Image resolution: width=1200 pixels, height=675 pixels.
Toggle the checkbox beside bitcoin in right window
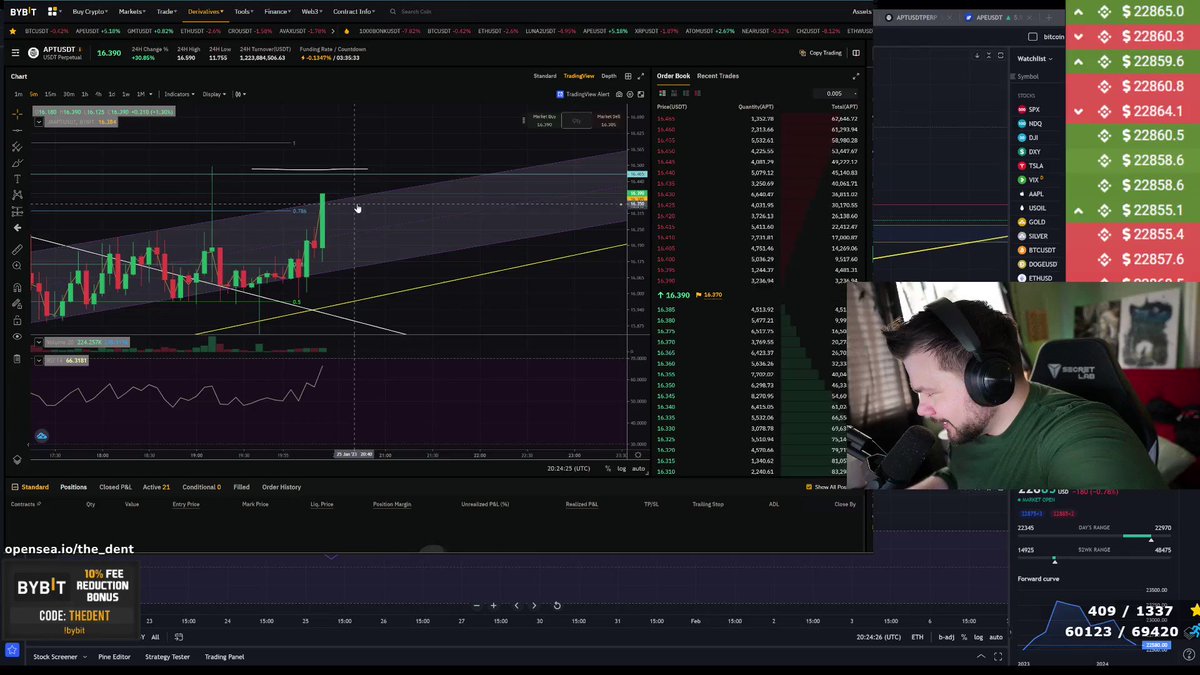coord(1033,37)
